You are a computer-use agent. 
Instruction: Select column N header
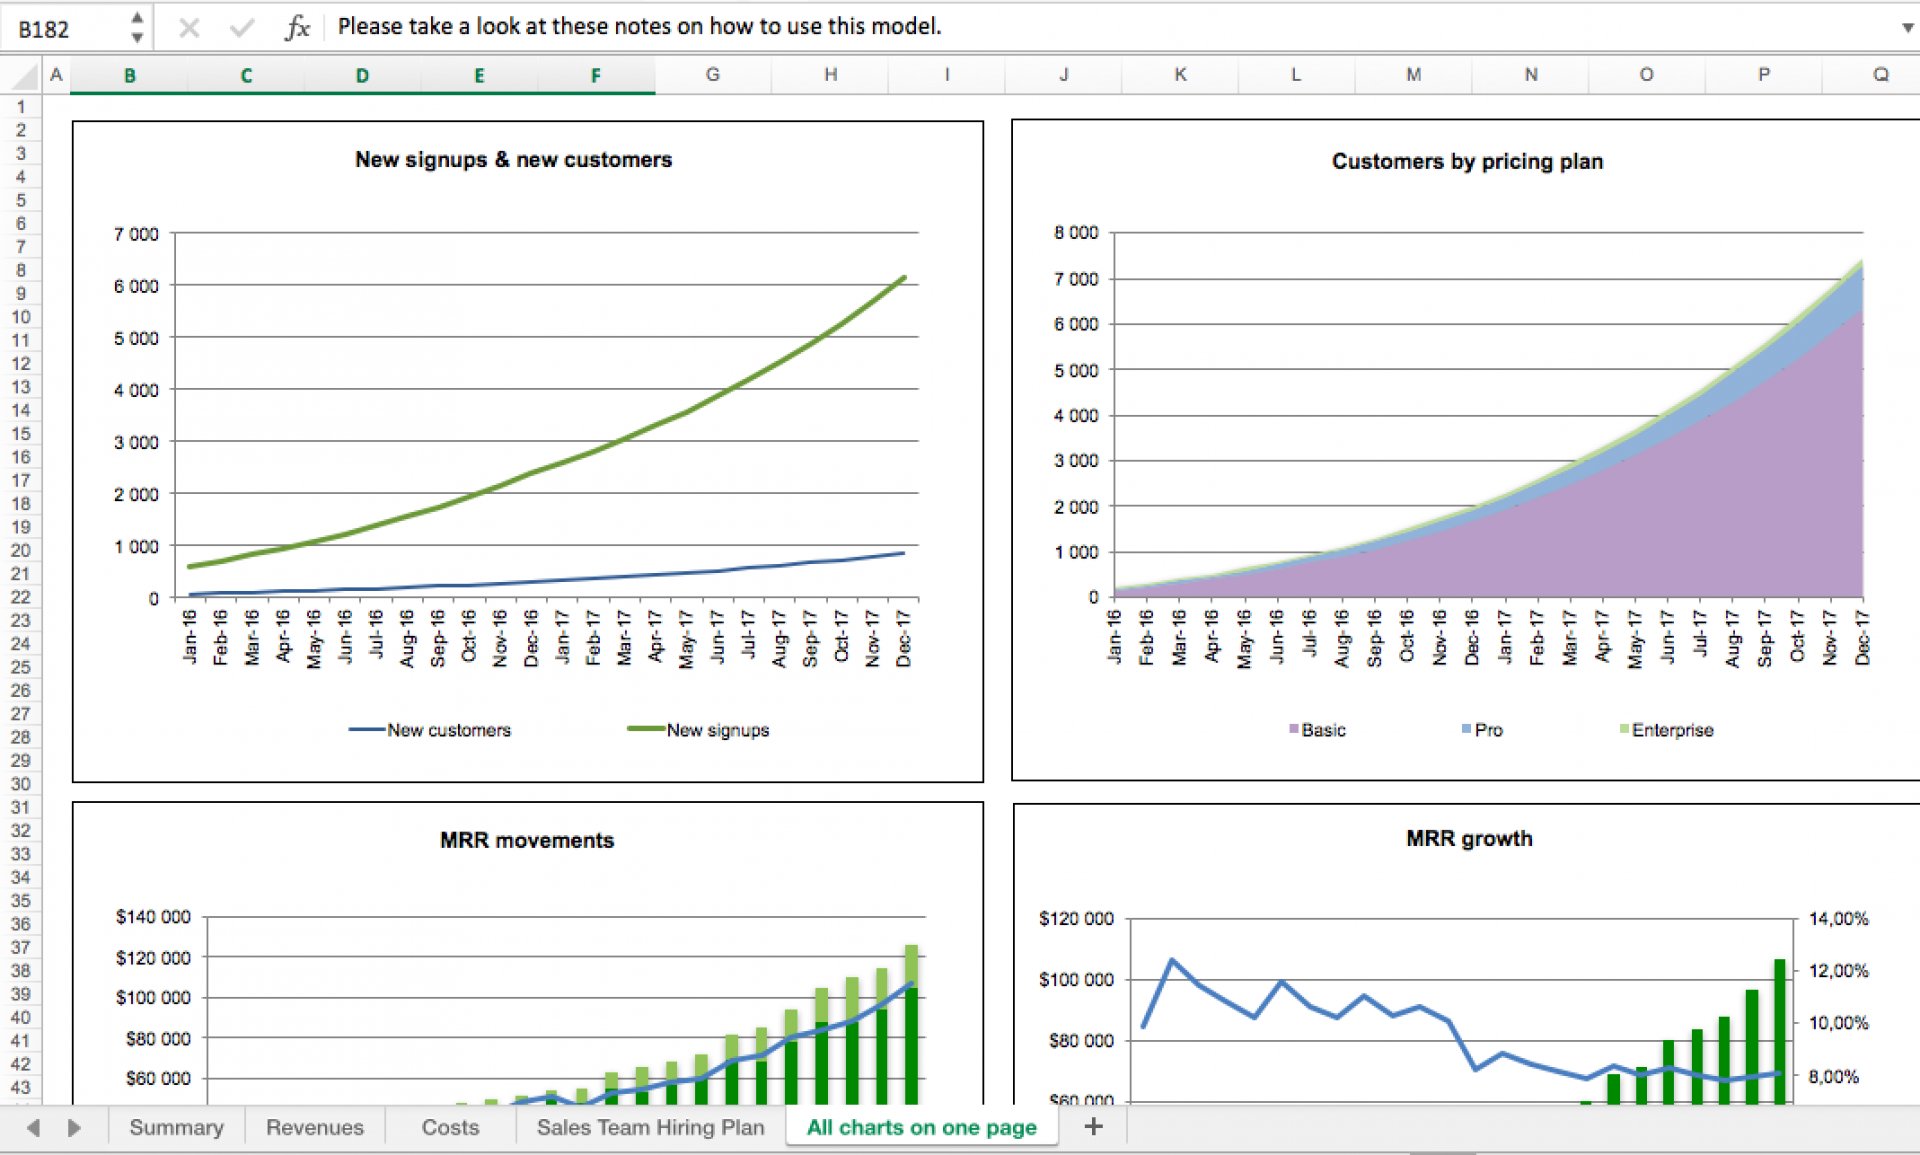1530,75
